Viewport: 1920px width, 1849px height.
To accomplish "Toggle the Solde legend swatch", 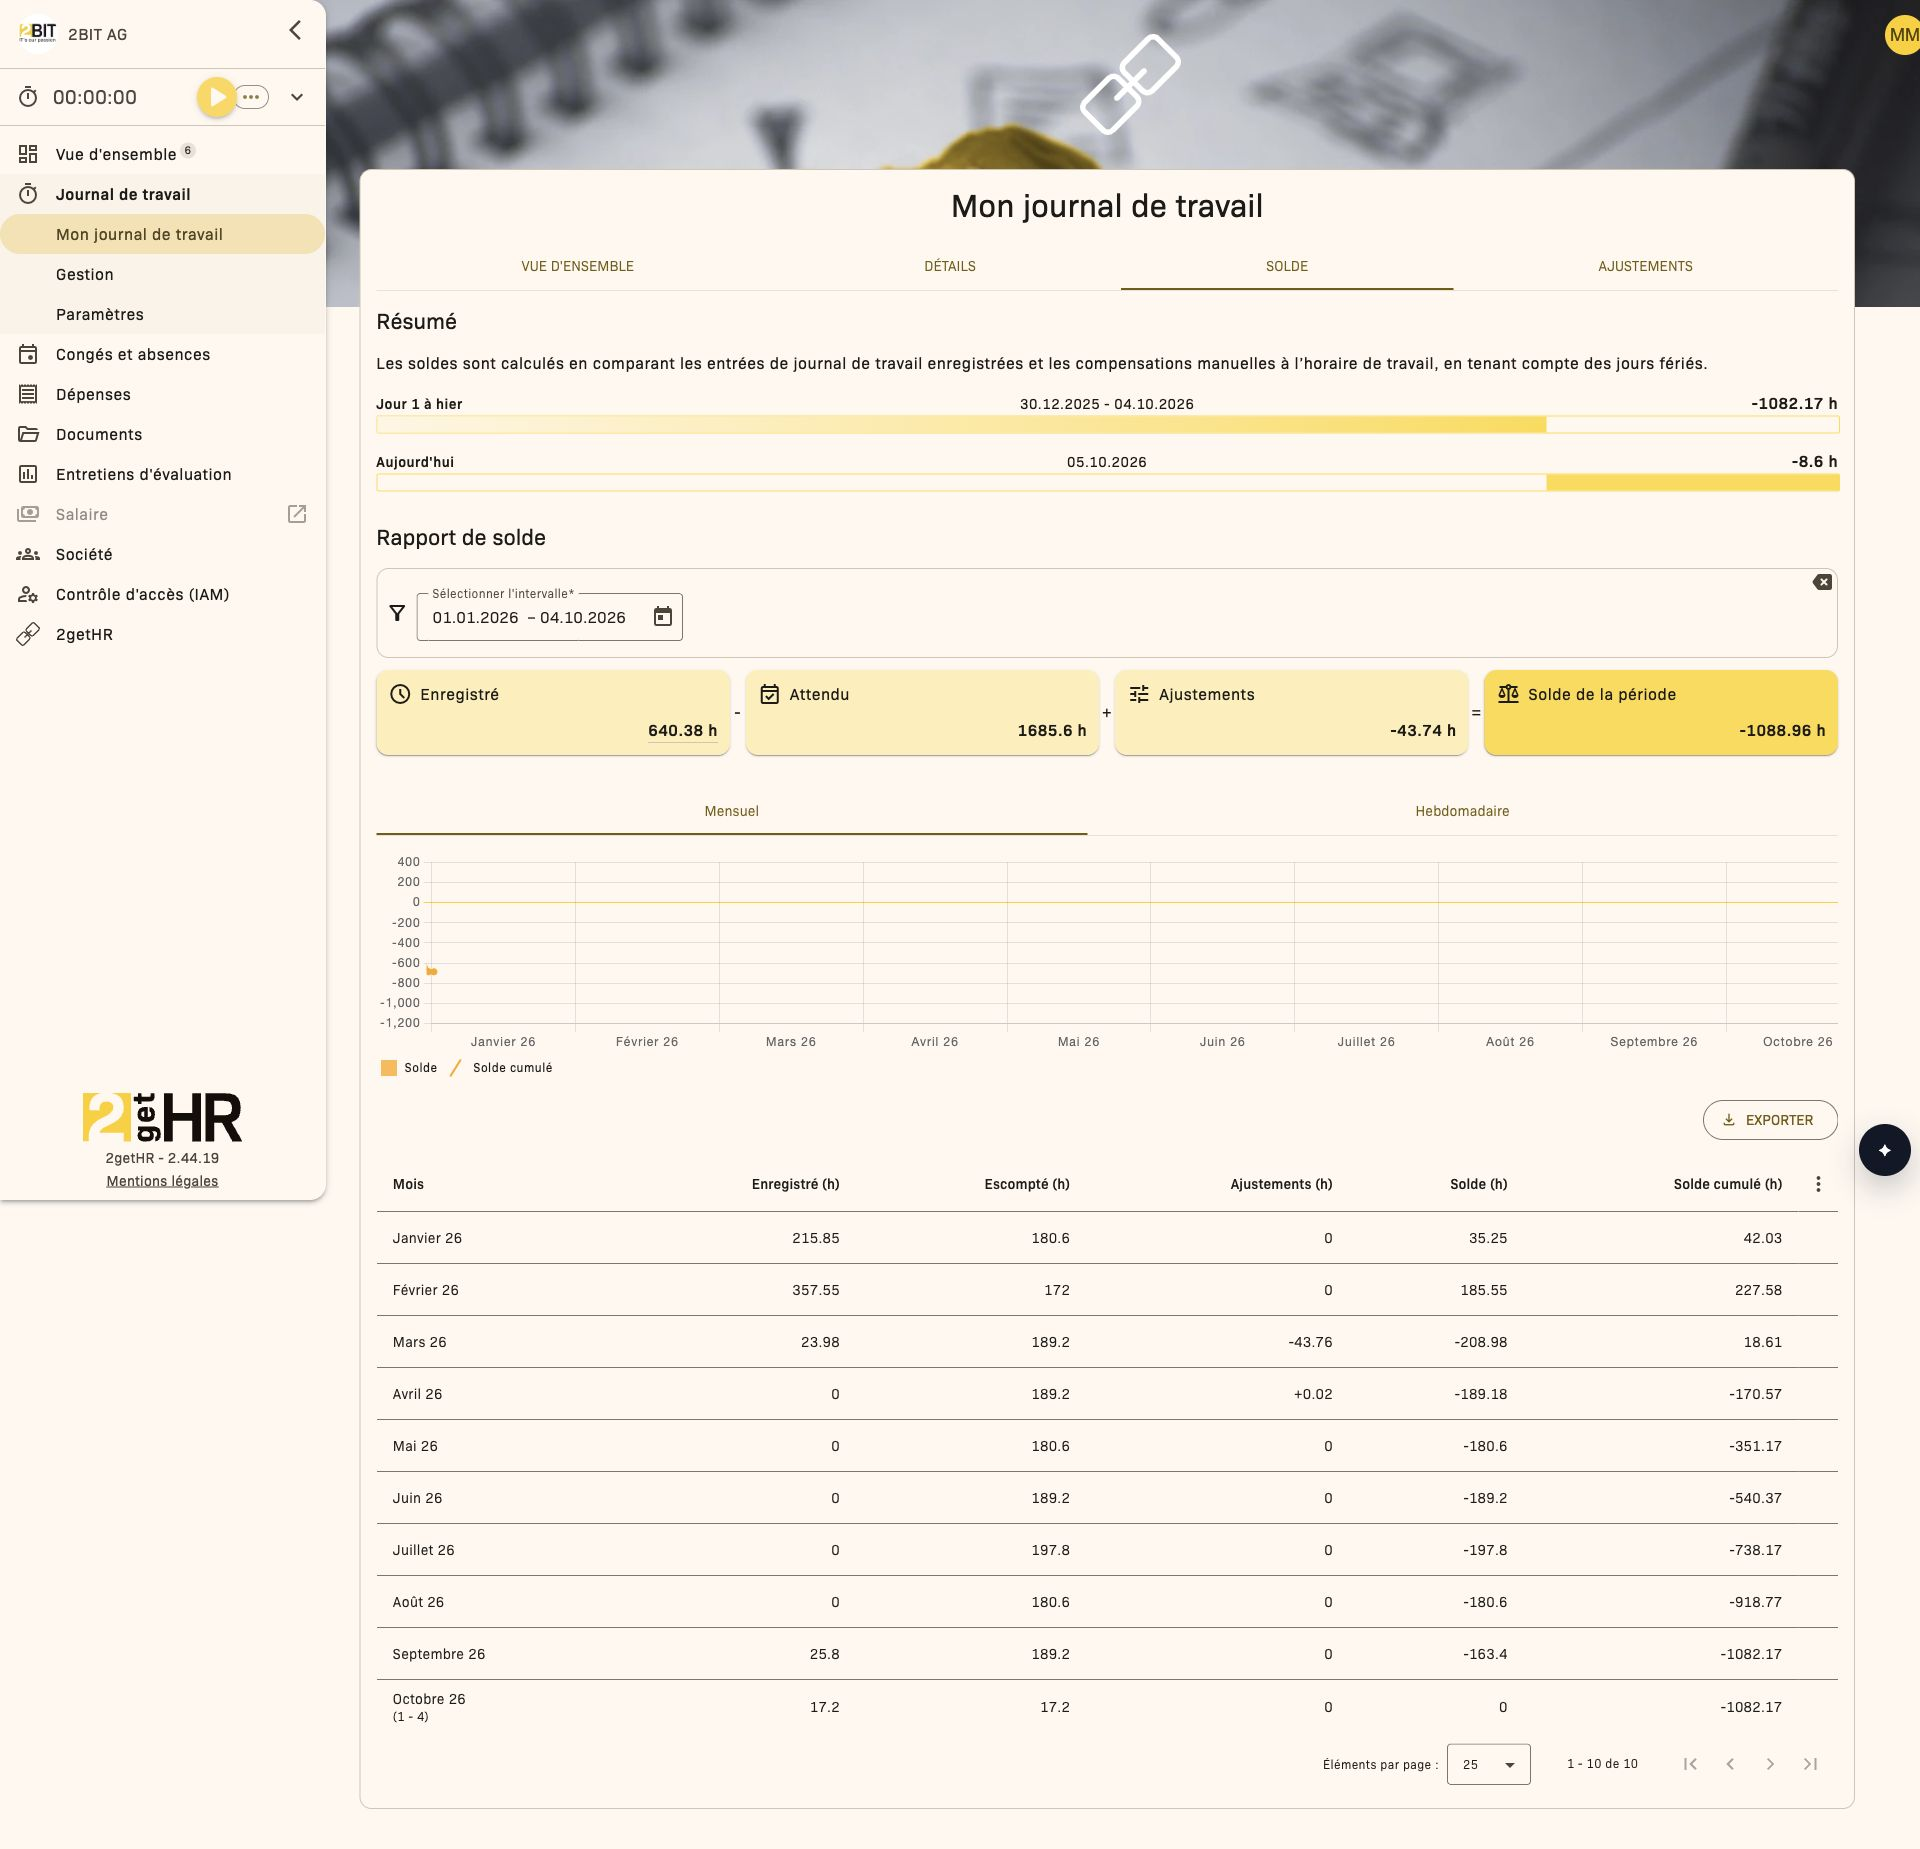I will [x=389, y=1068].
